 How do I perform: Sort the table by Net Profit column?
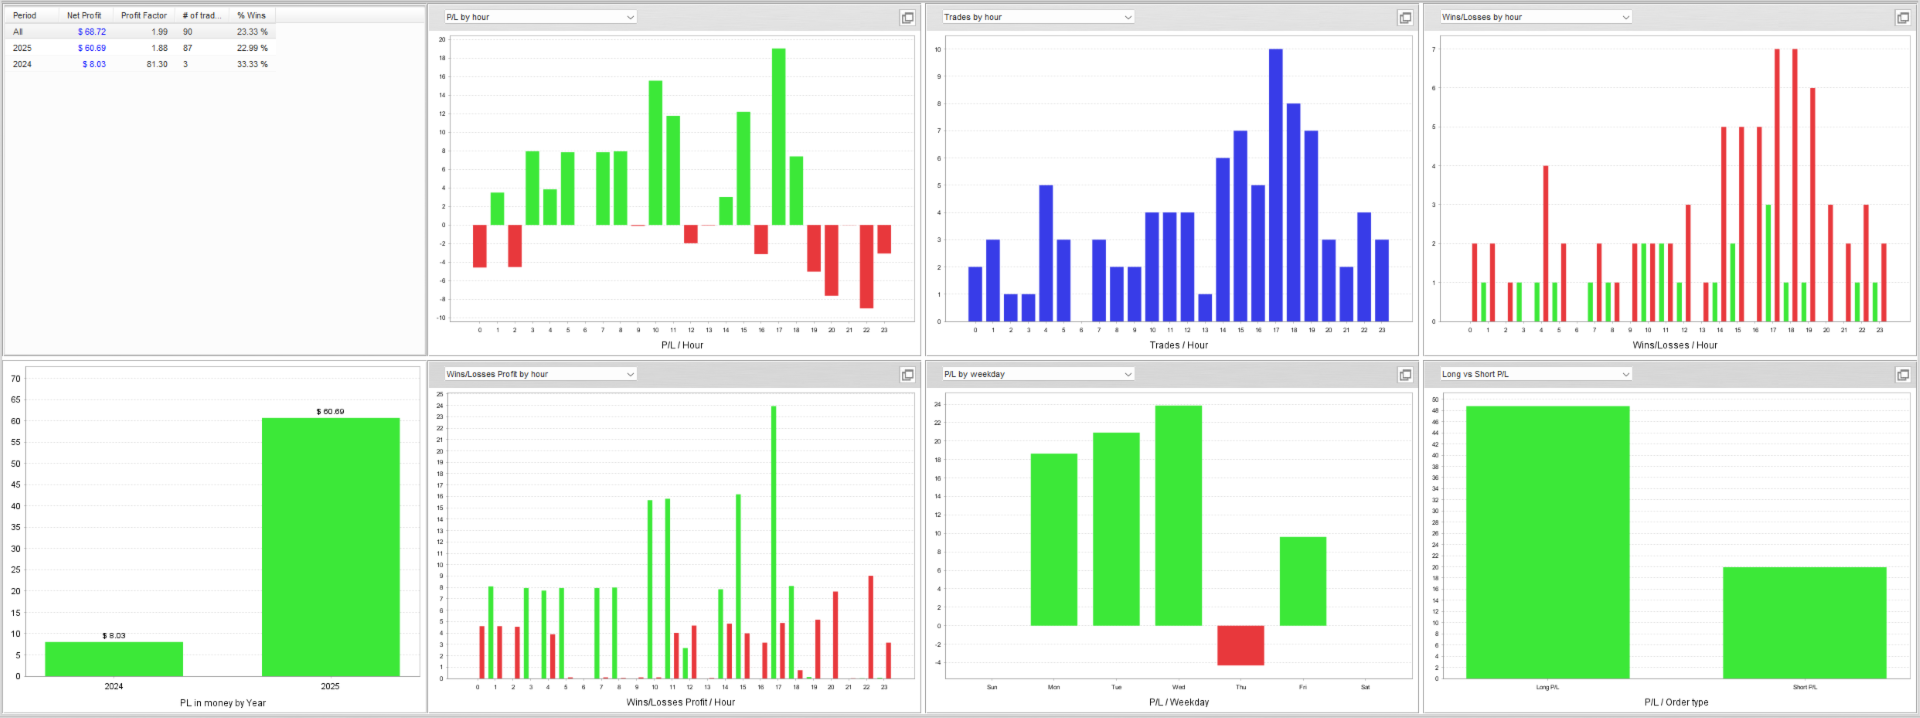coord(84,16)
